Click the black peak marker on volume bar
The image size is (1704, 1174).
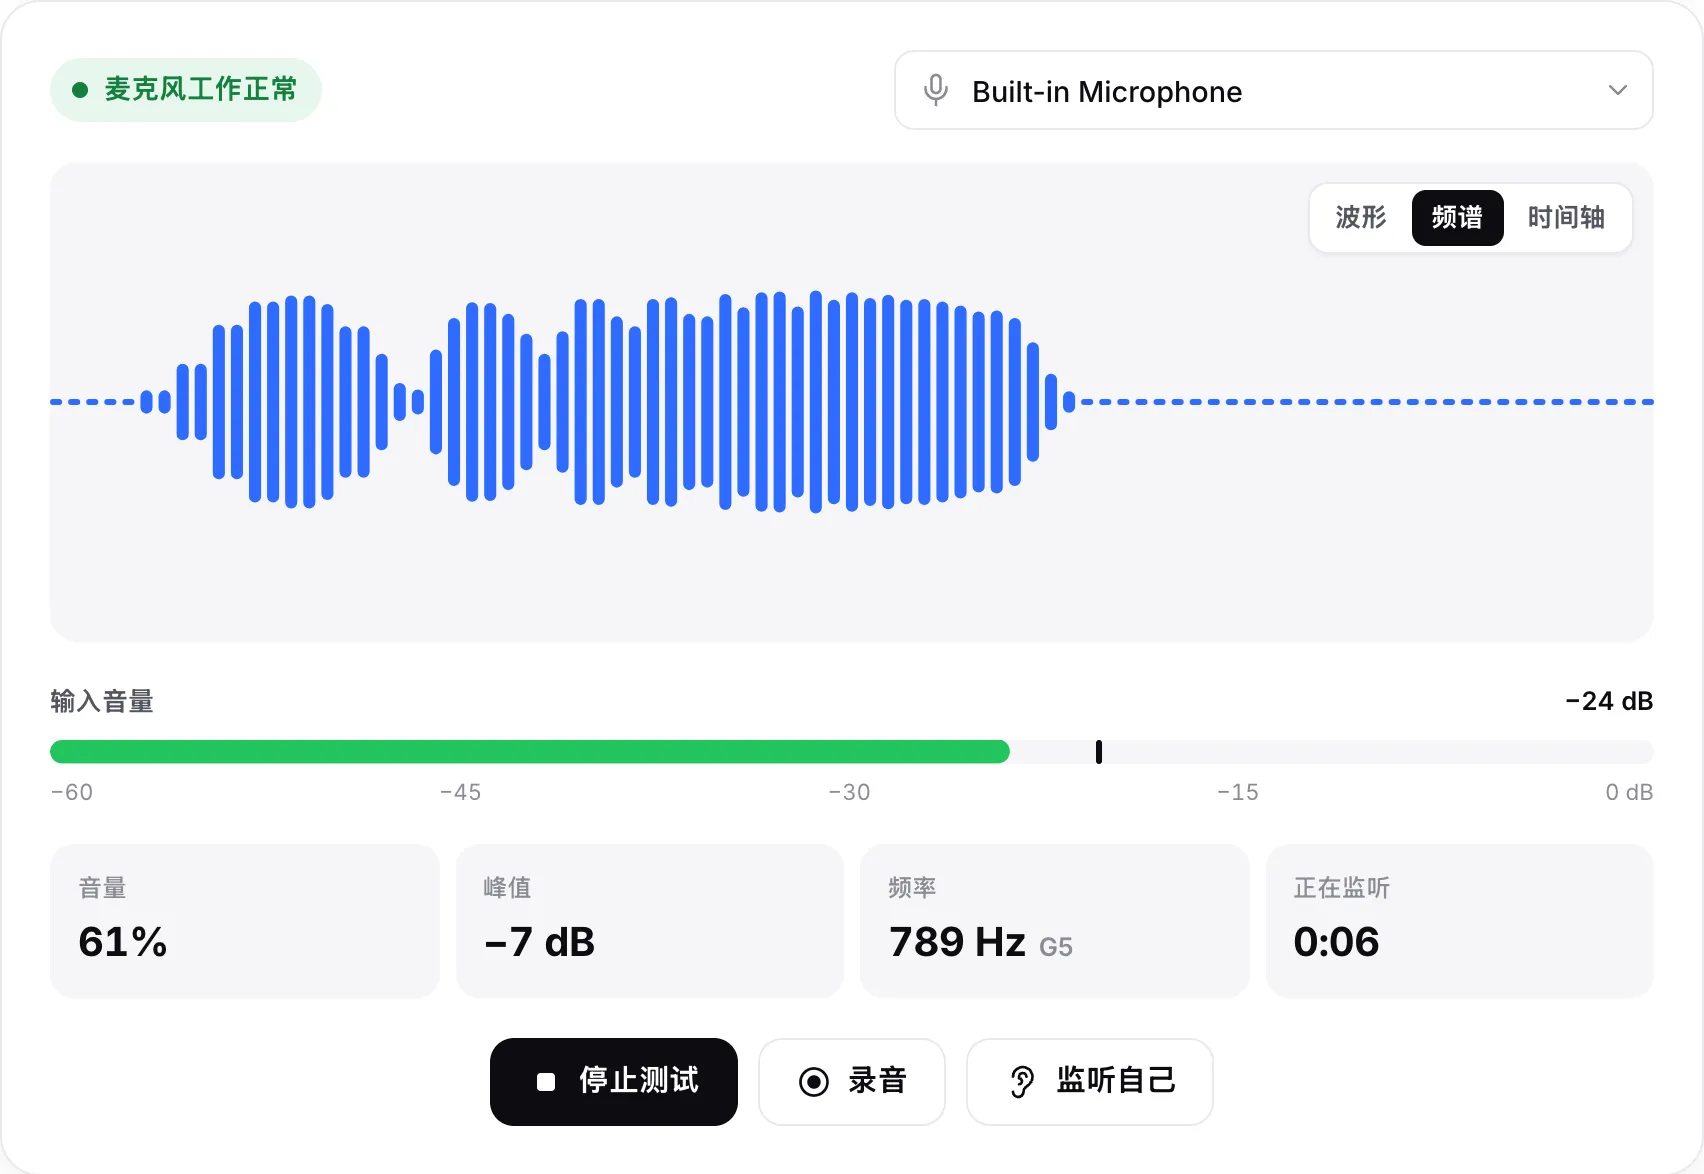click(1099, 752)
